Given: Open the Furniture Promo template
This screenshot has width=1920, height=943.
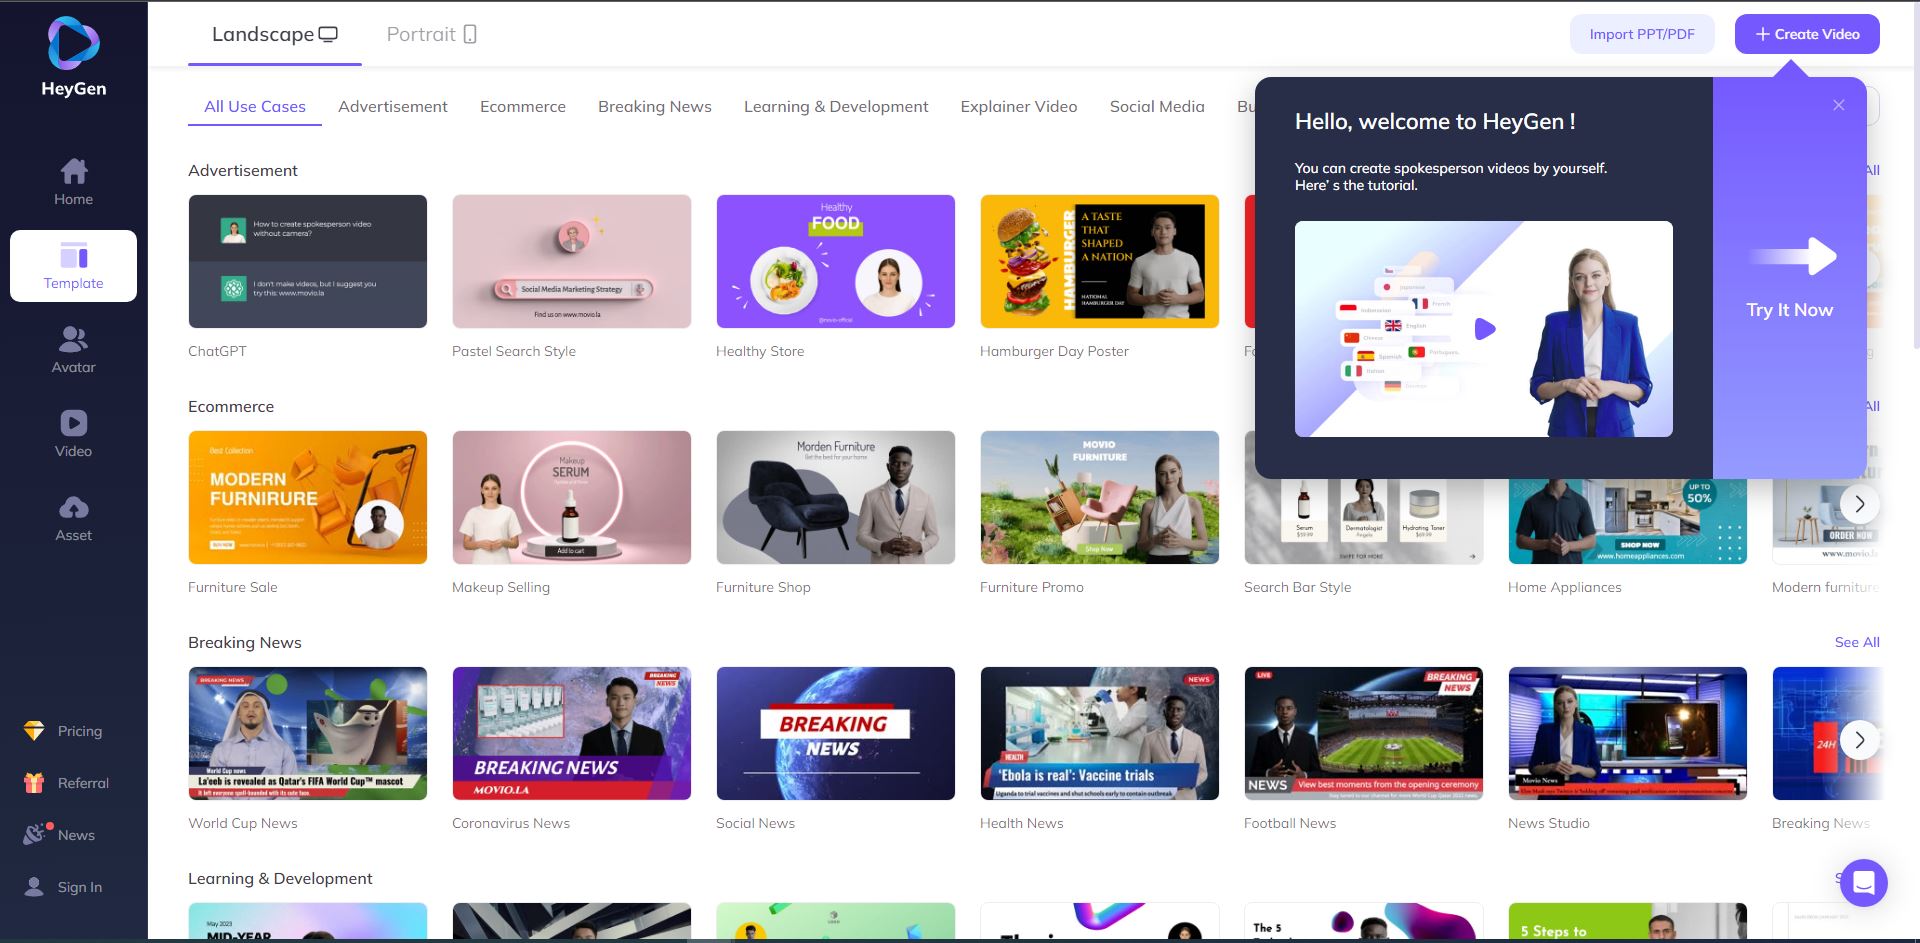Looking at the screenshot, I should (x=1100, y=497).
